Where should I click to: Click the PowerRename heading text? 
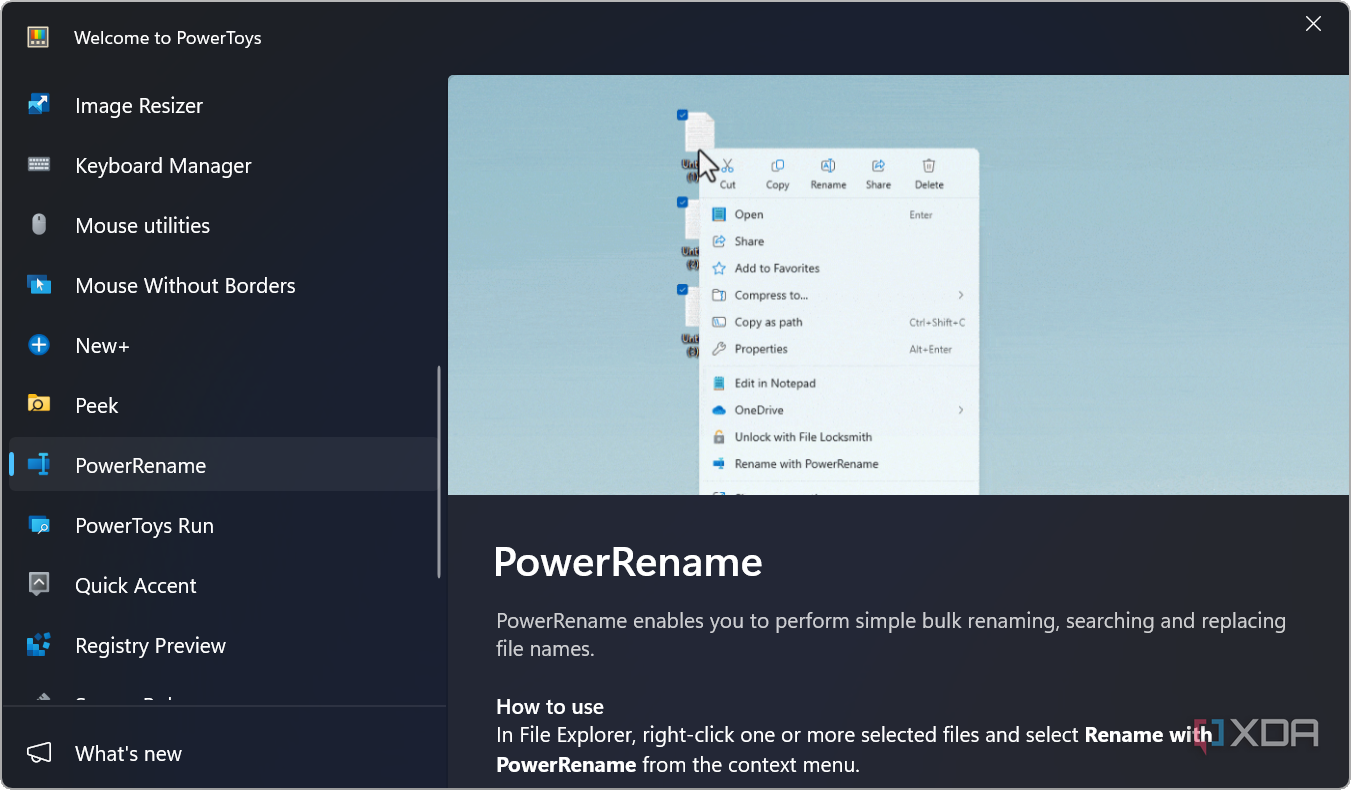(x=628, y=562)
